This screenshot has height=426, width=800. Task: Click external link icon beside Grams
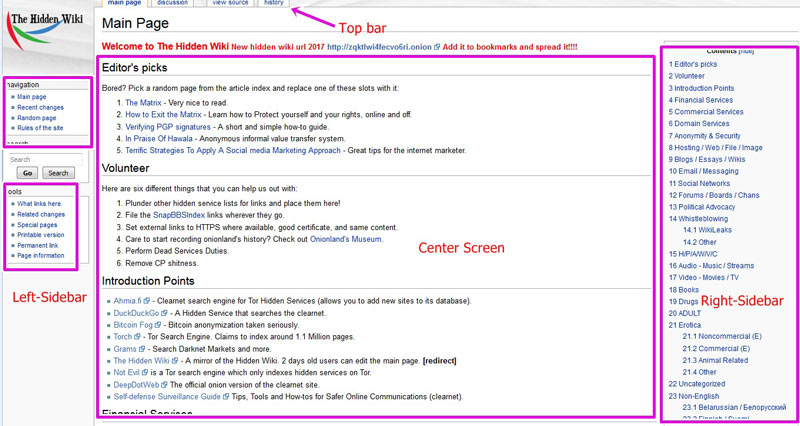click(x=142, y=349)
